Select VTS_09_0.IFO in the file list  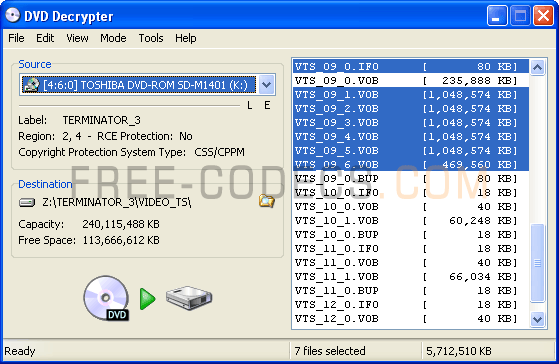[411, 67]
